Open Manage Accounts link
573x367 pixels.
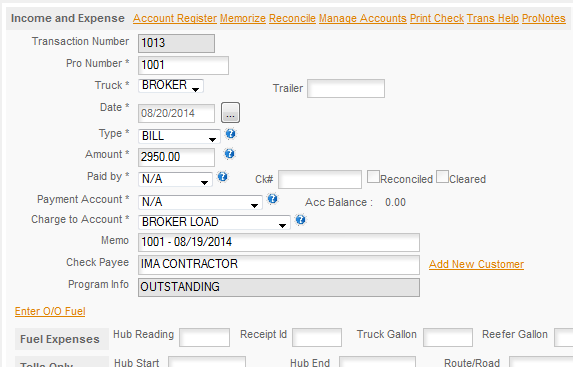click(x=363, y=18)
